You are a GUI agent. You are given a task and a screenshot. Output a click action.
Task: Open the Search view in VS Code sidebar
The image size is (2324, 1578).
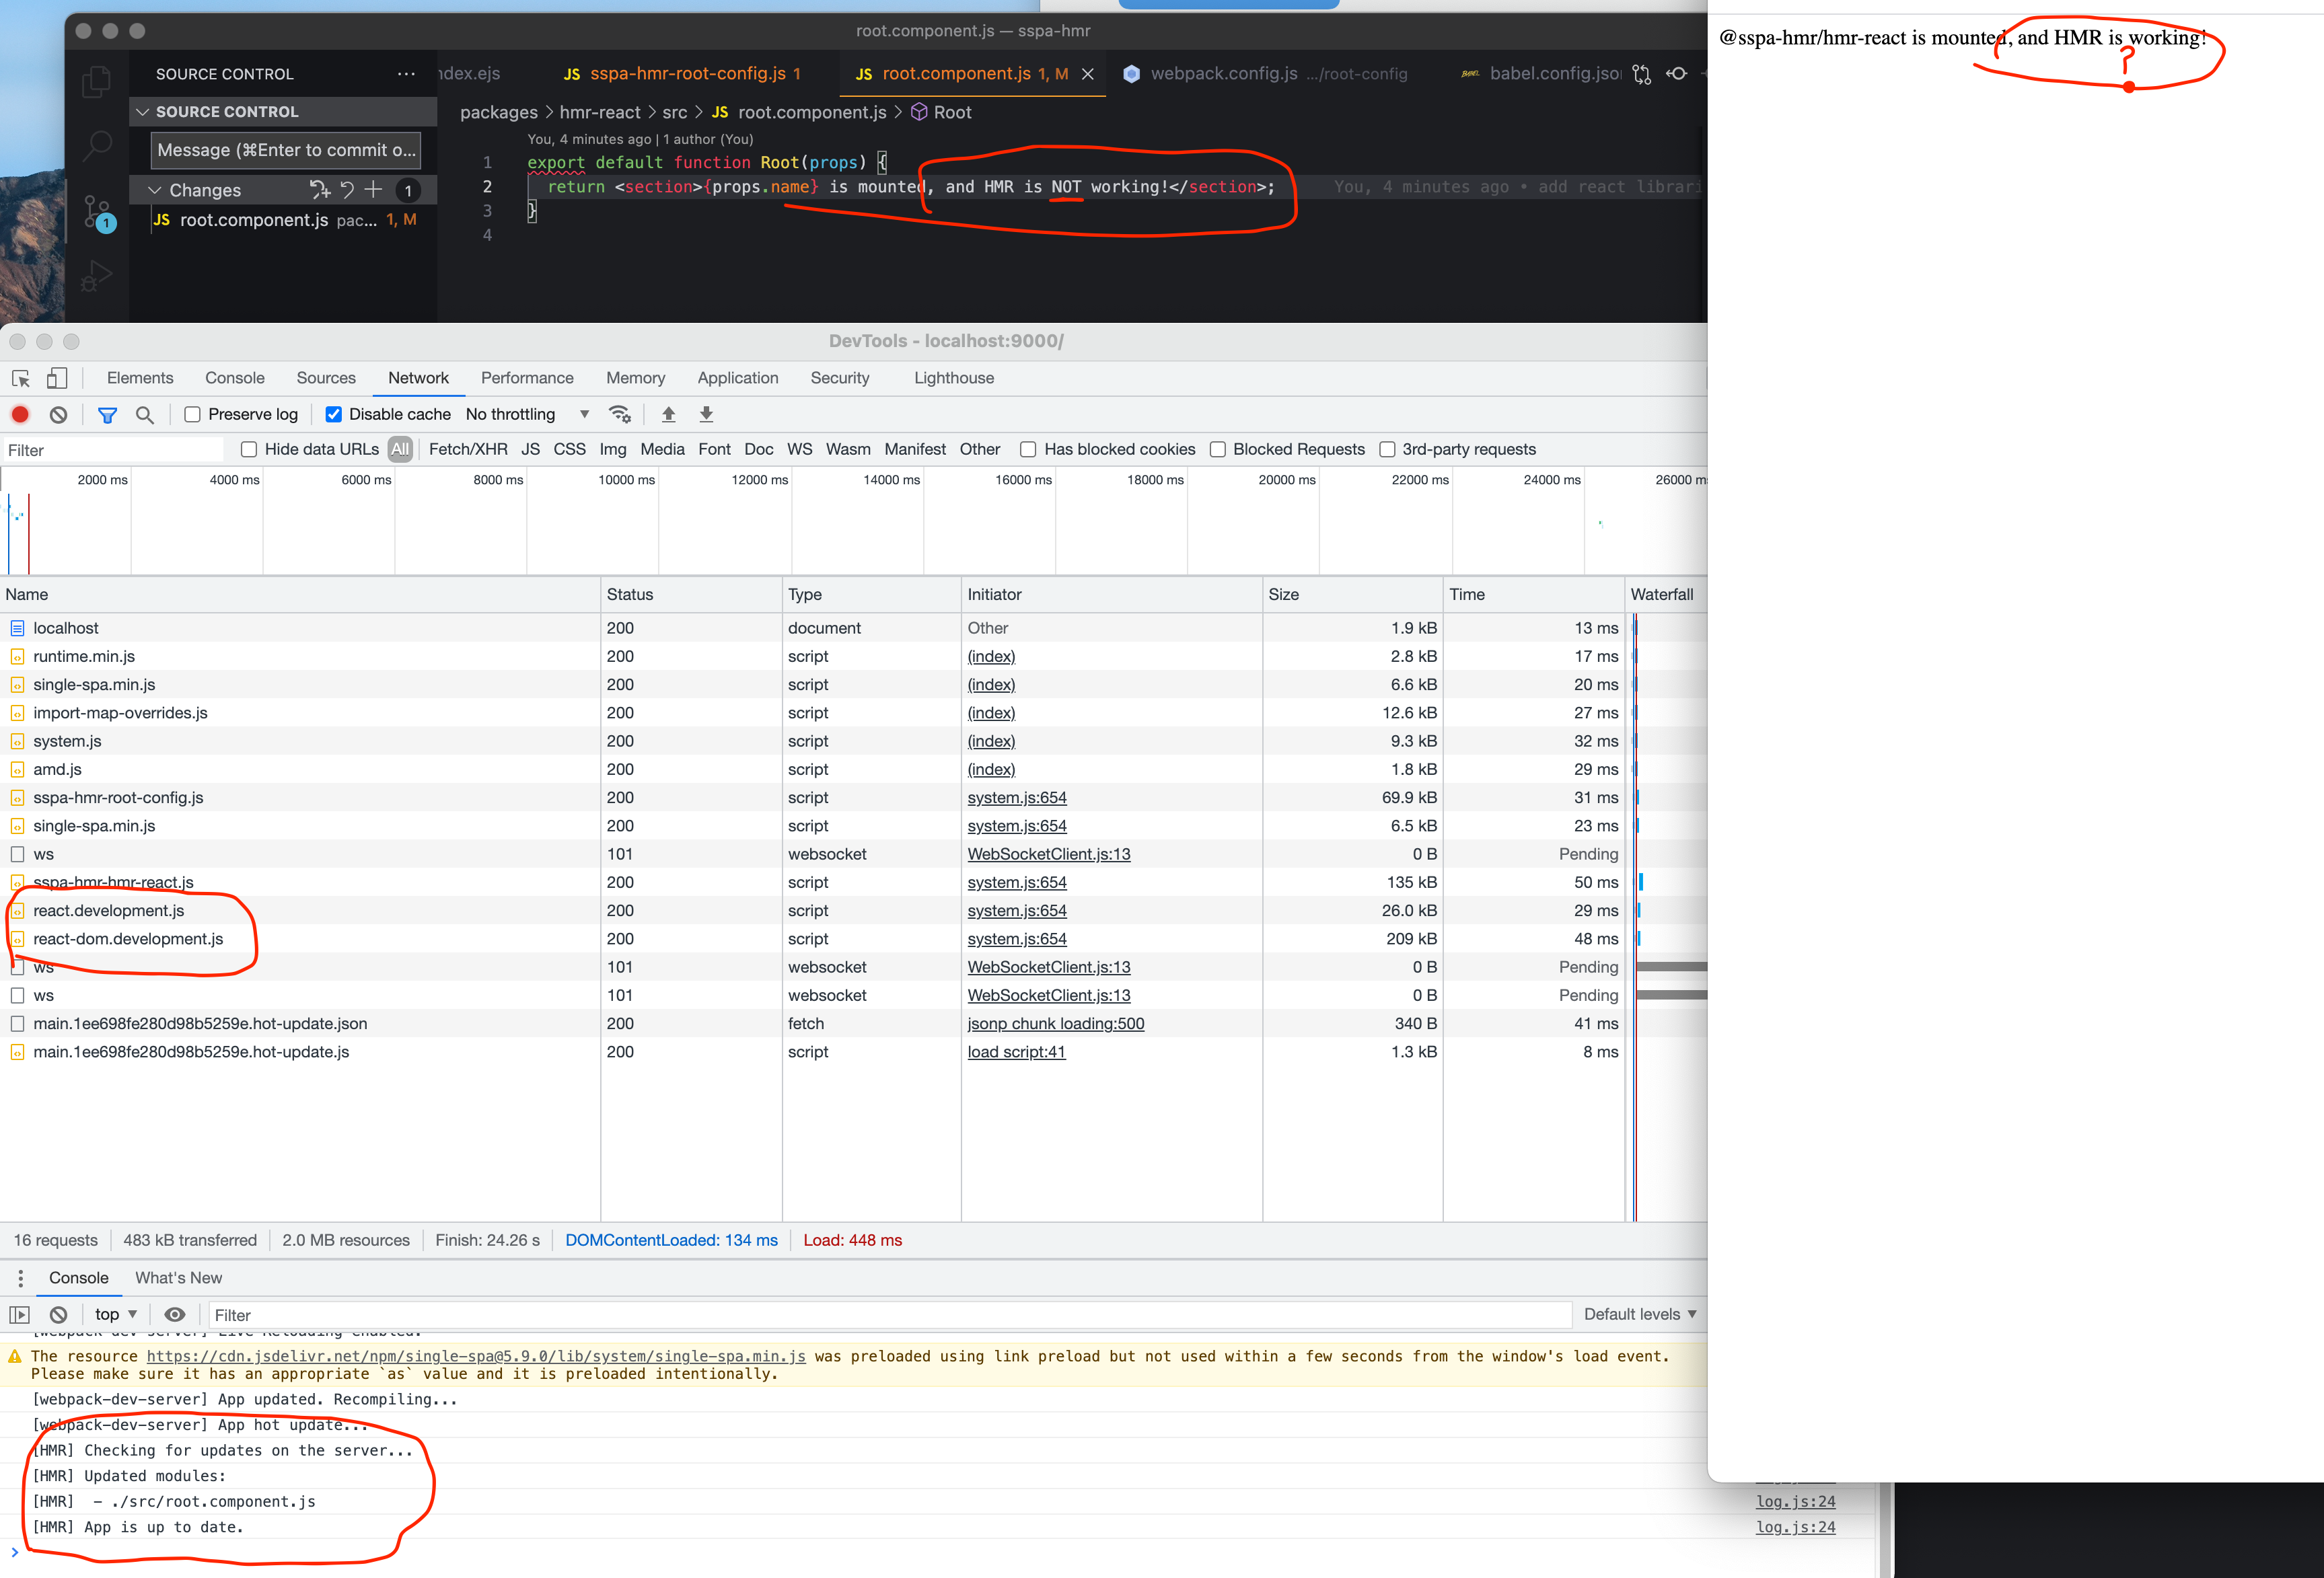pyautogui.click(x=97, y=146)
